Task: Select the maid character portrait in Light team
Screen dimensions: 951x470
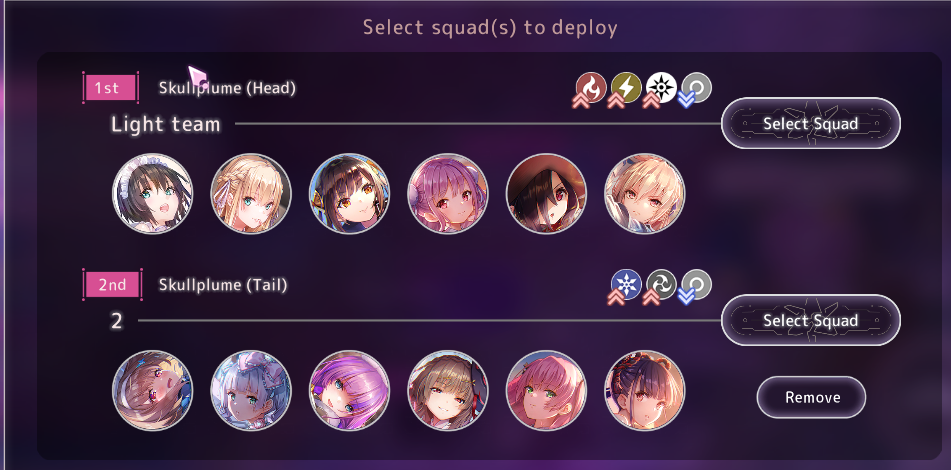Action: (x=153, y=193)
